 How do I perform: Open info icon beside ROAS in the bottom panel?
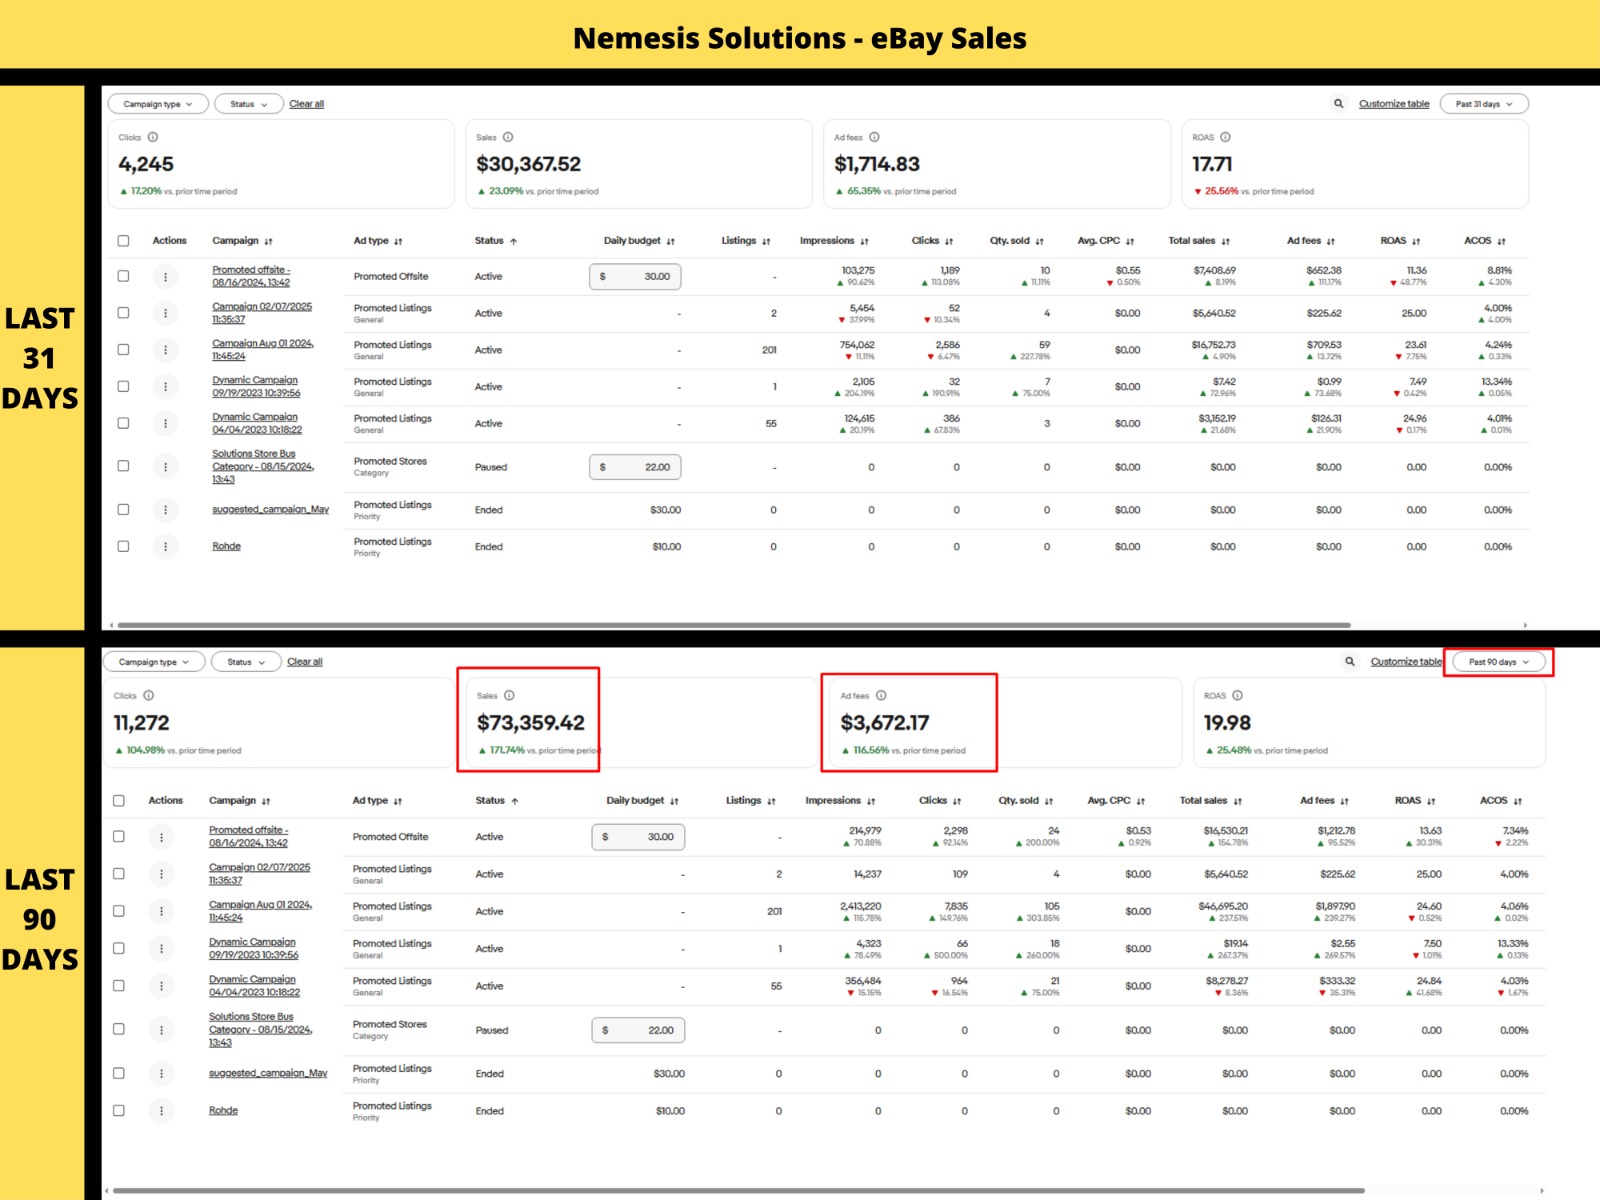[x=1237, y=695]
